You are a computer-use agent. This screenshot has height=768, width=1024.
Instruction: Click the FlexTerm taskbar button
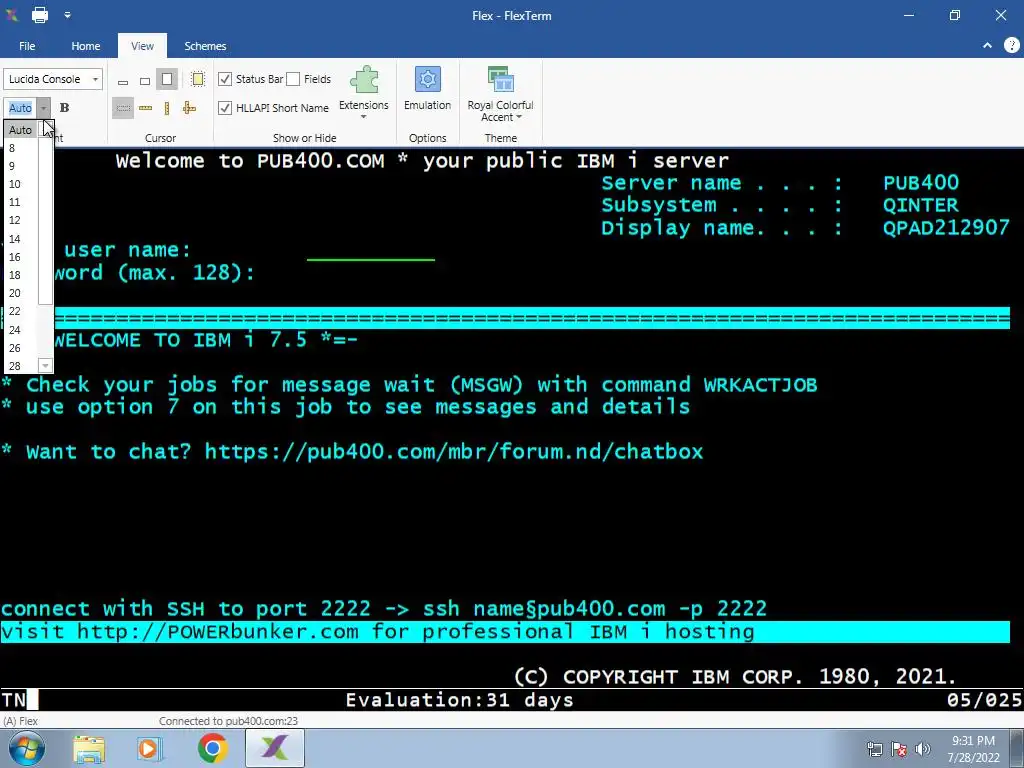[274, 748]
